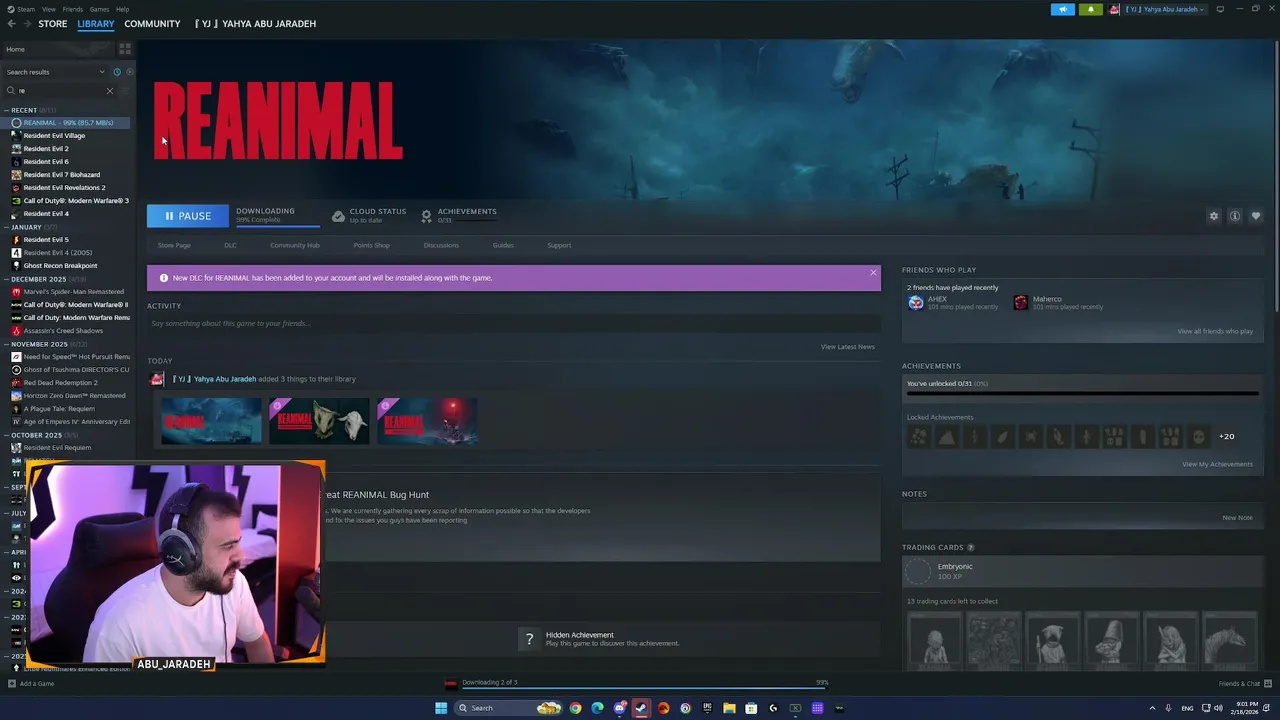Open the Search results dropdown

55,72
